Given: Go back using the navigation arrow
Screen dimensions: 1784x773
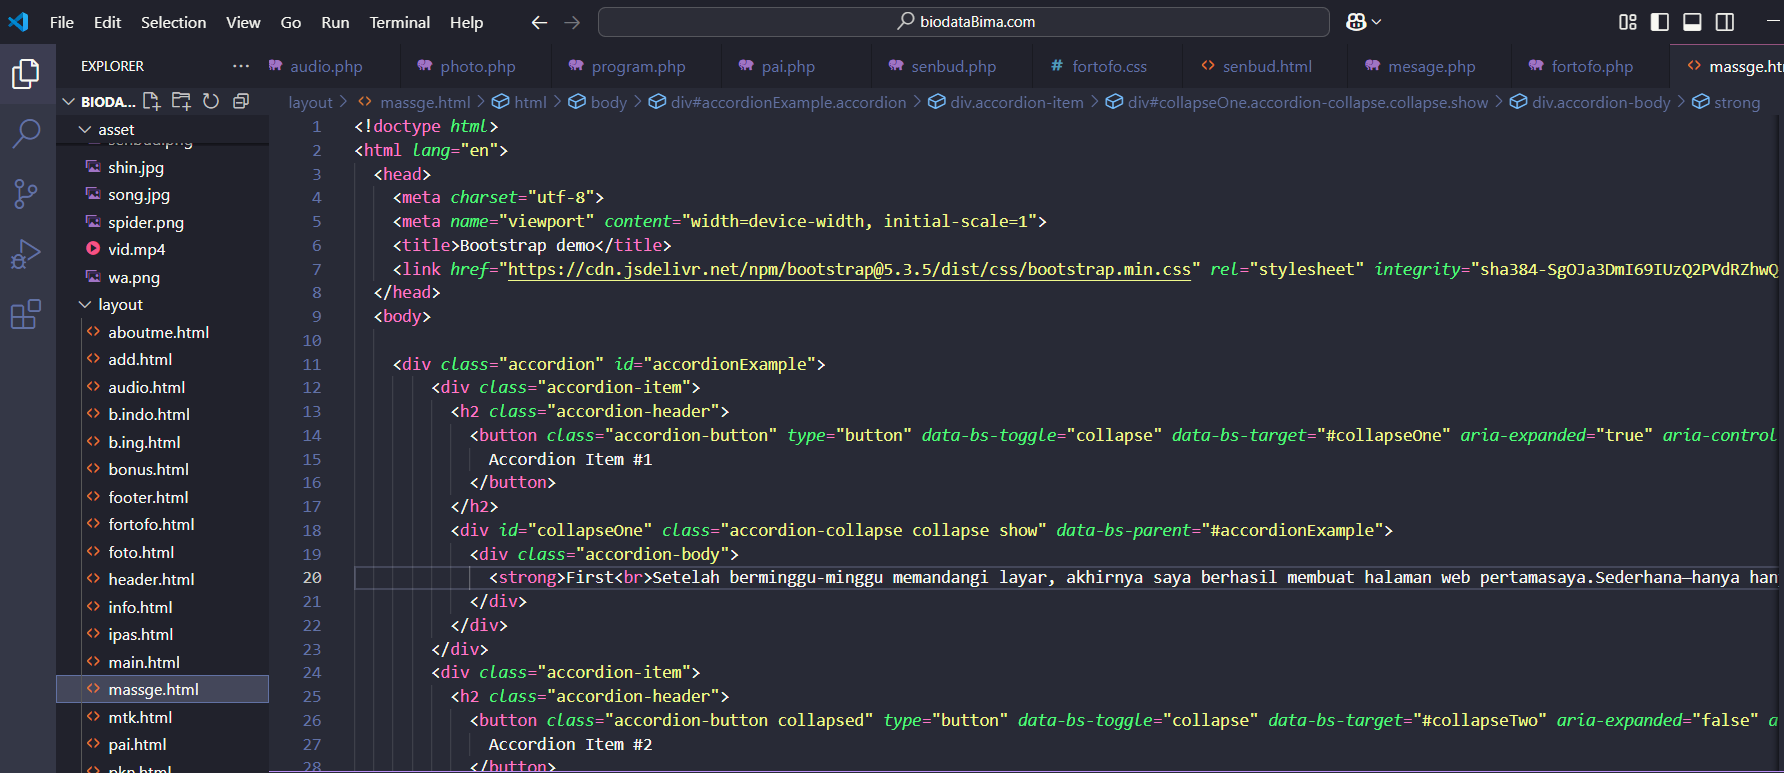Looking at the screenshot, I should [x=539, y=22].
